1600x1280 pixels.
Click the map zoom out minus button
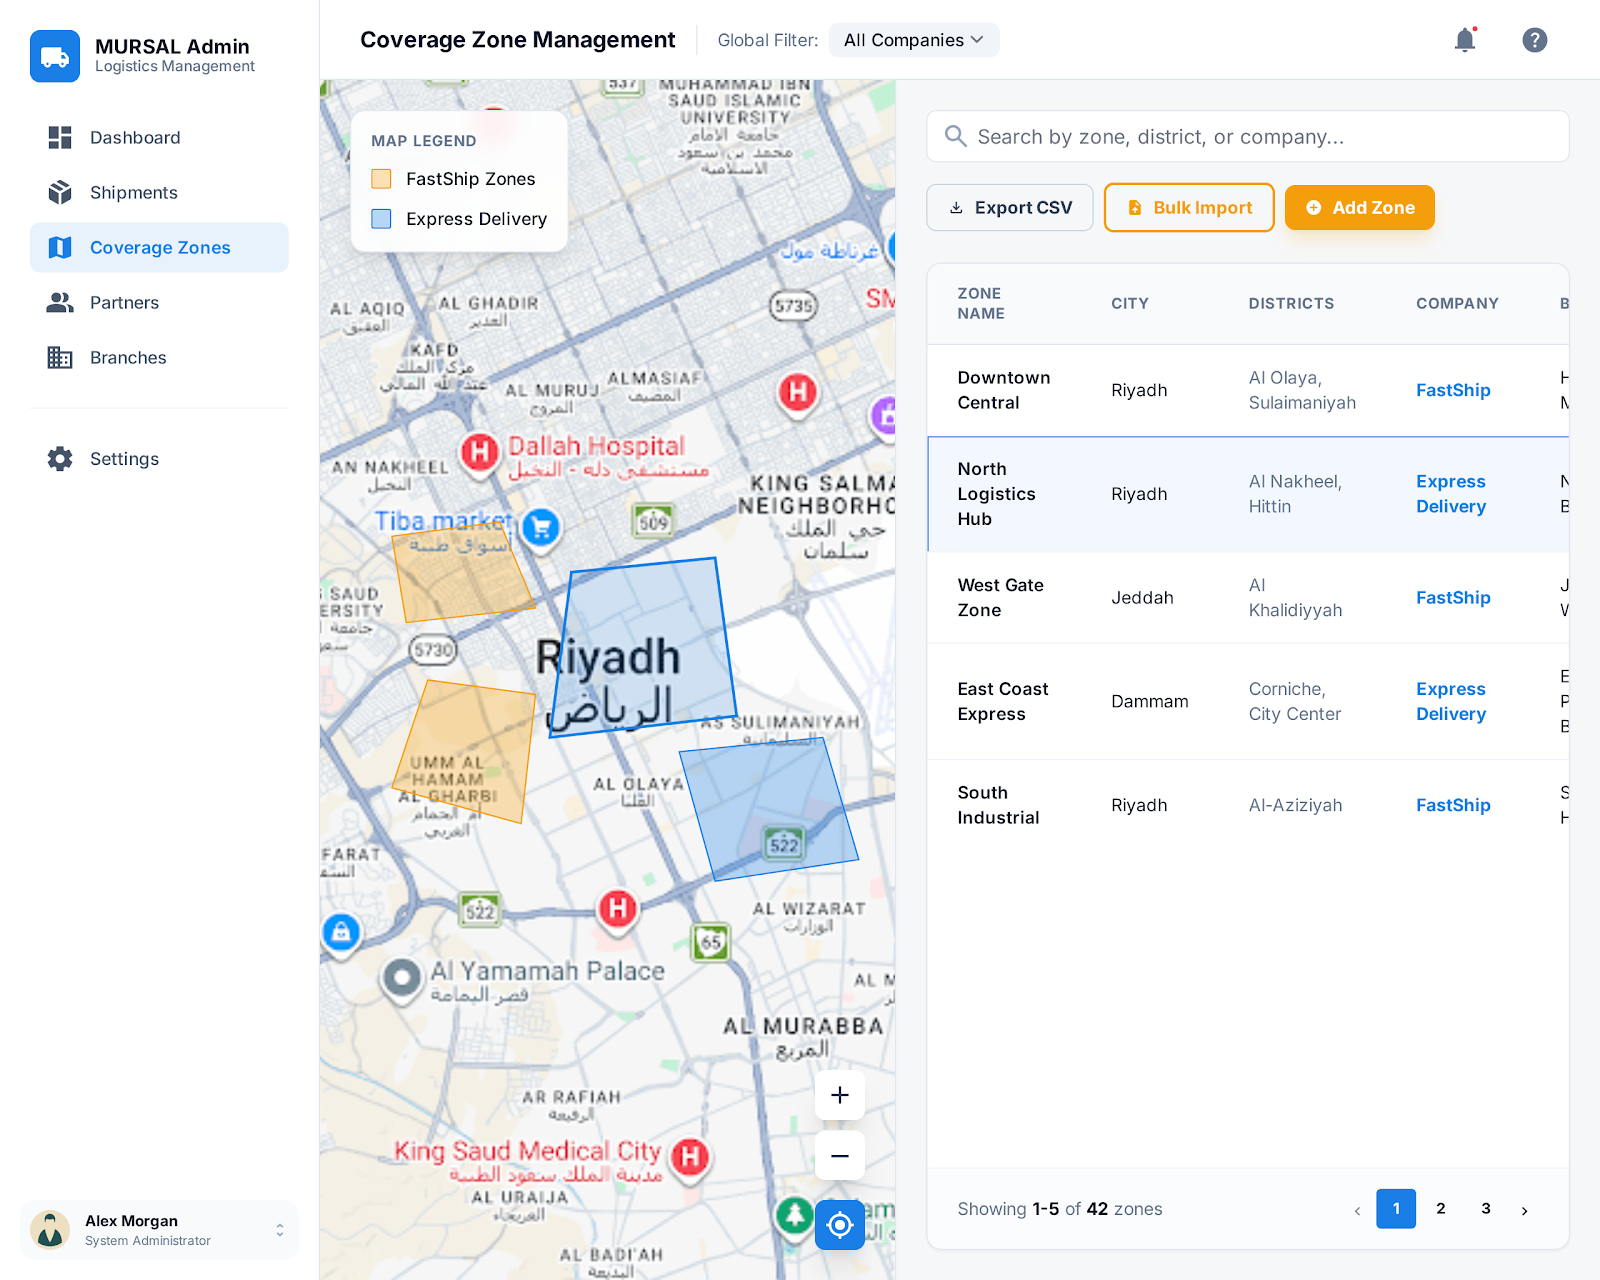[x=840, y=1156]
